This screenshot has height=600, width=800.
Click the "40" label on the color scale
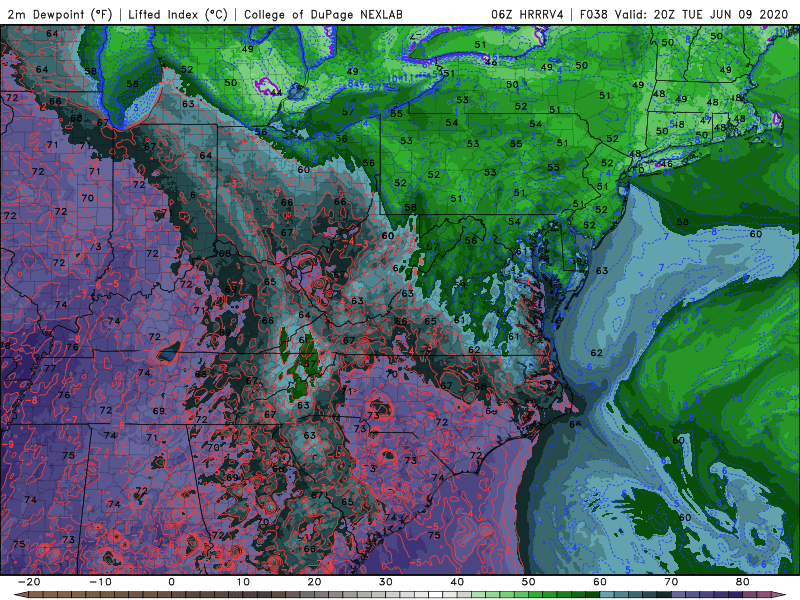point(457,582)
